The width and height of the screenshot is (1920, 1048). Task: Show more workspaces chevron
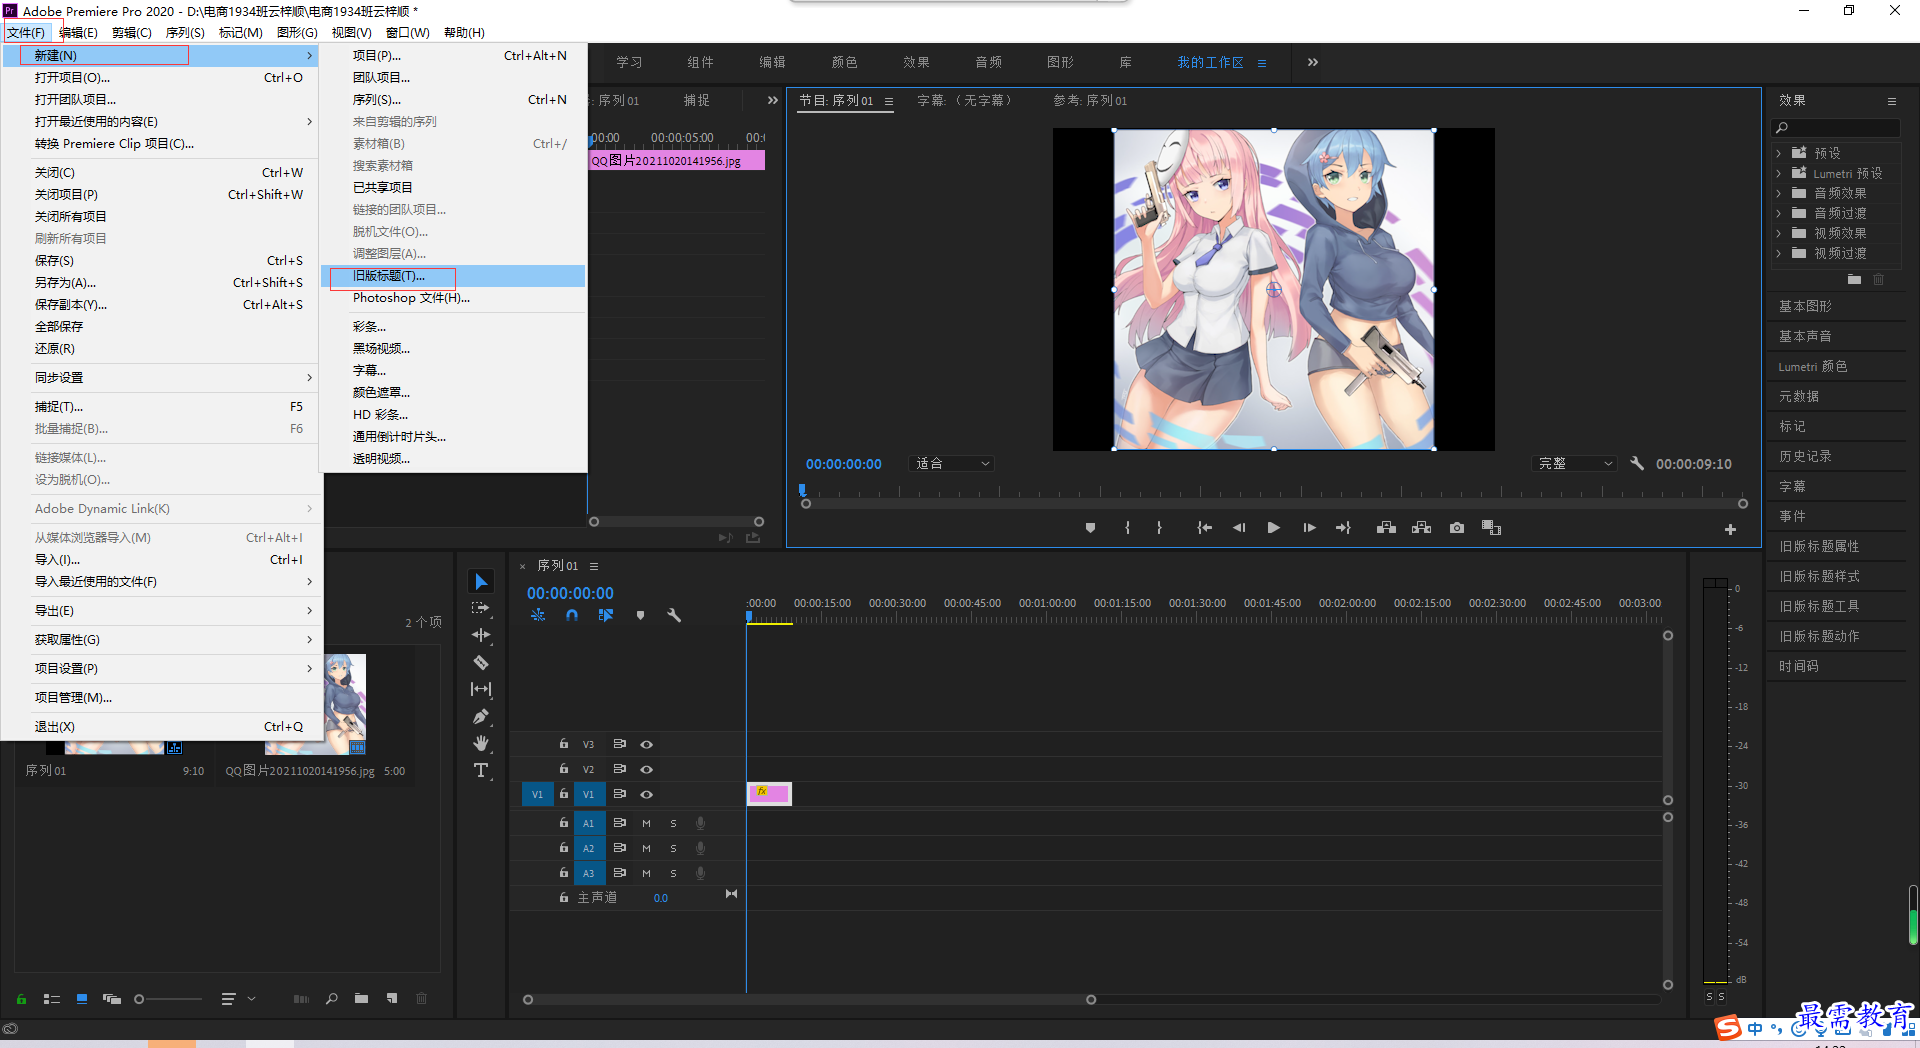pos(1313,62)
